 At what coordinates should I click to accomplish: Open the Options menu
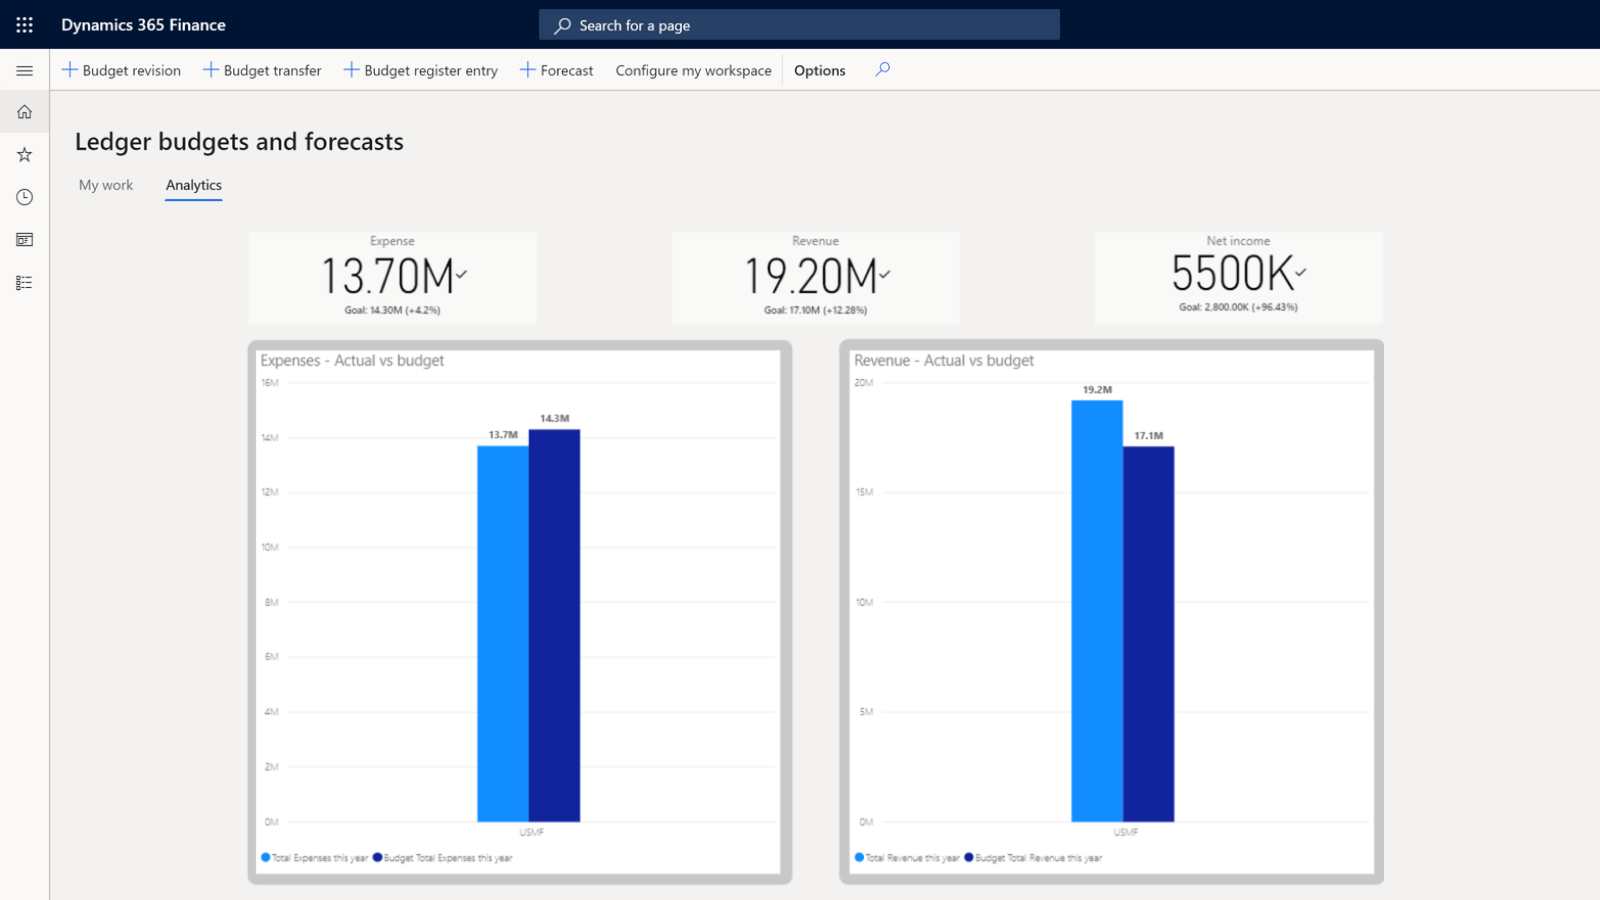[819, 70]
